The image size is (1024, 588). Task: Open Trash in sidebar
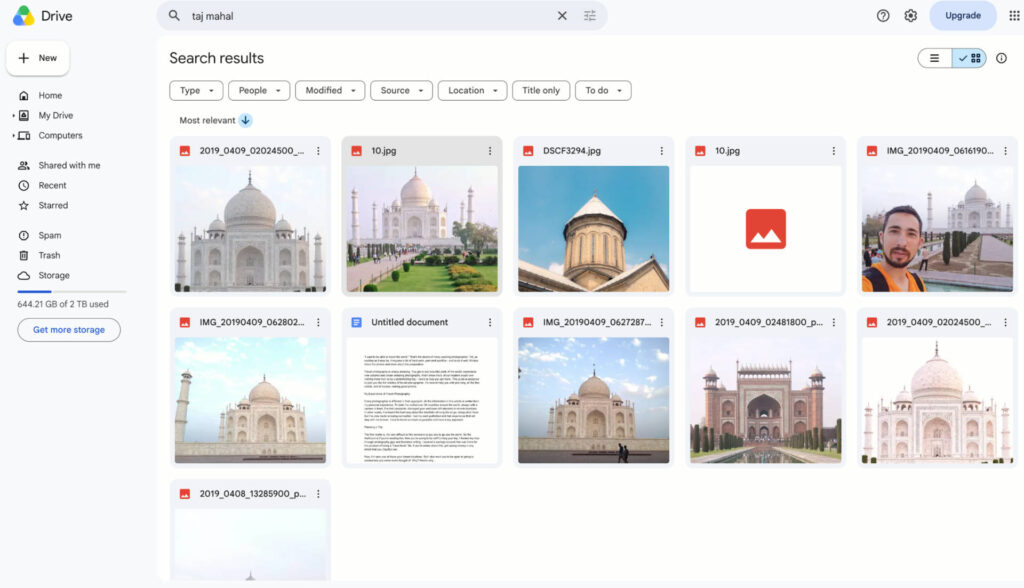click(x=49, y=255)
